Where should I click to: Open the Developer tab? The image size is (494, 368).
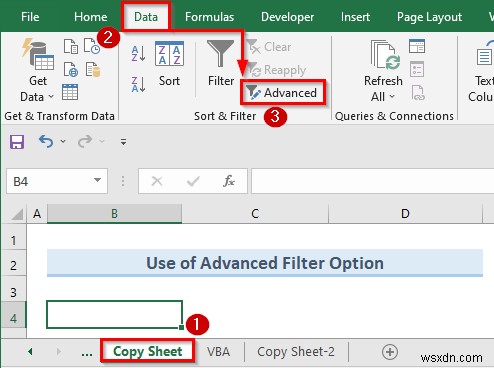click(x=287, y=17)
